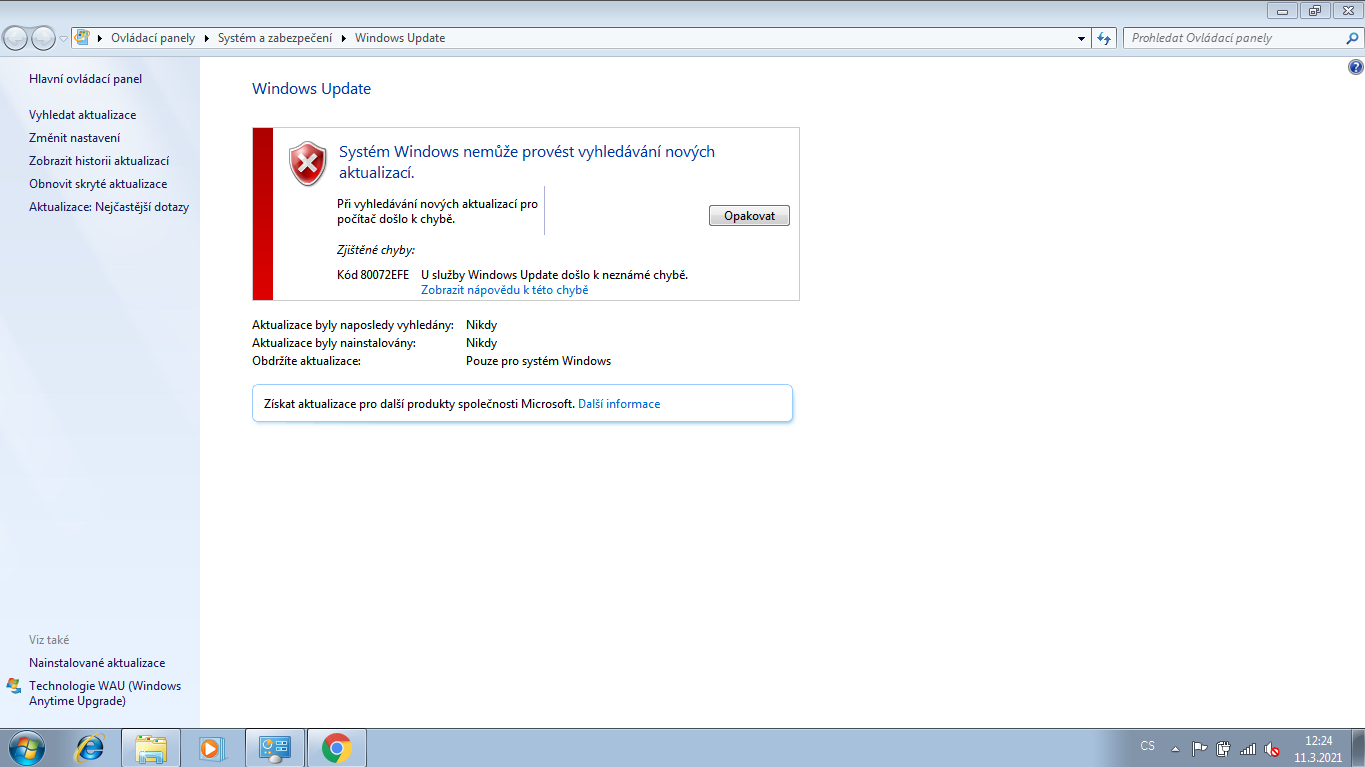
Task: Show Zobrazit historii aktualizací
Action: coord(99,161)
